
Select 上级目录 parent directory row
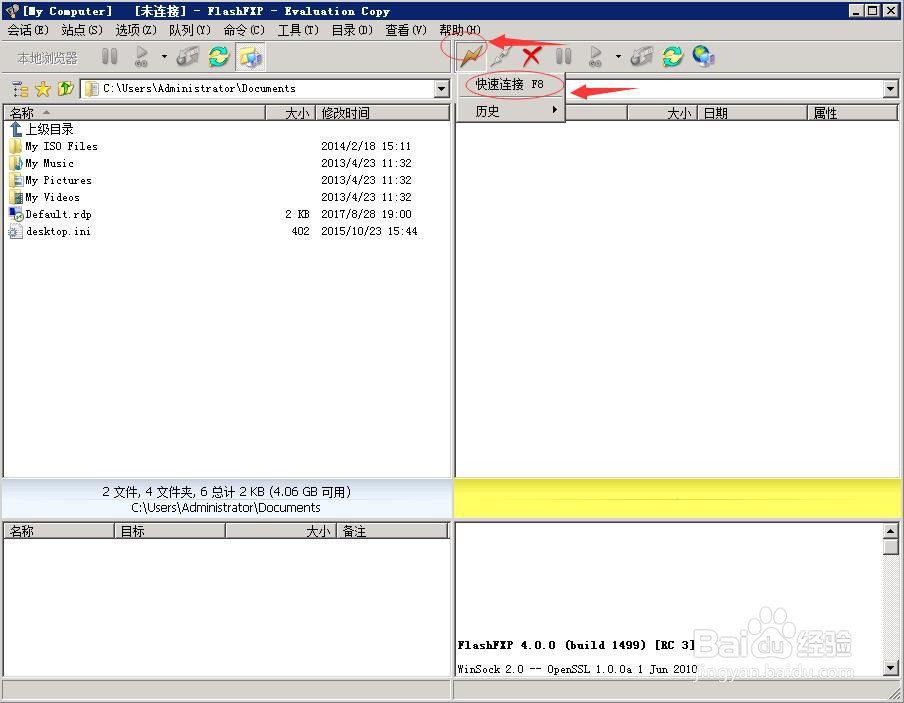(x=42, y=130)
